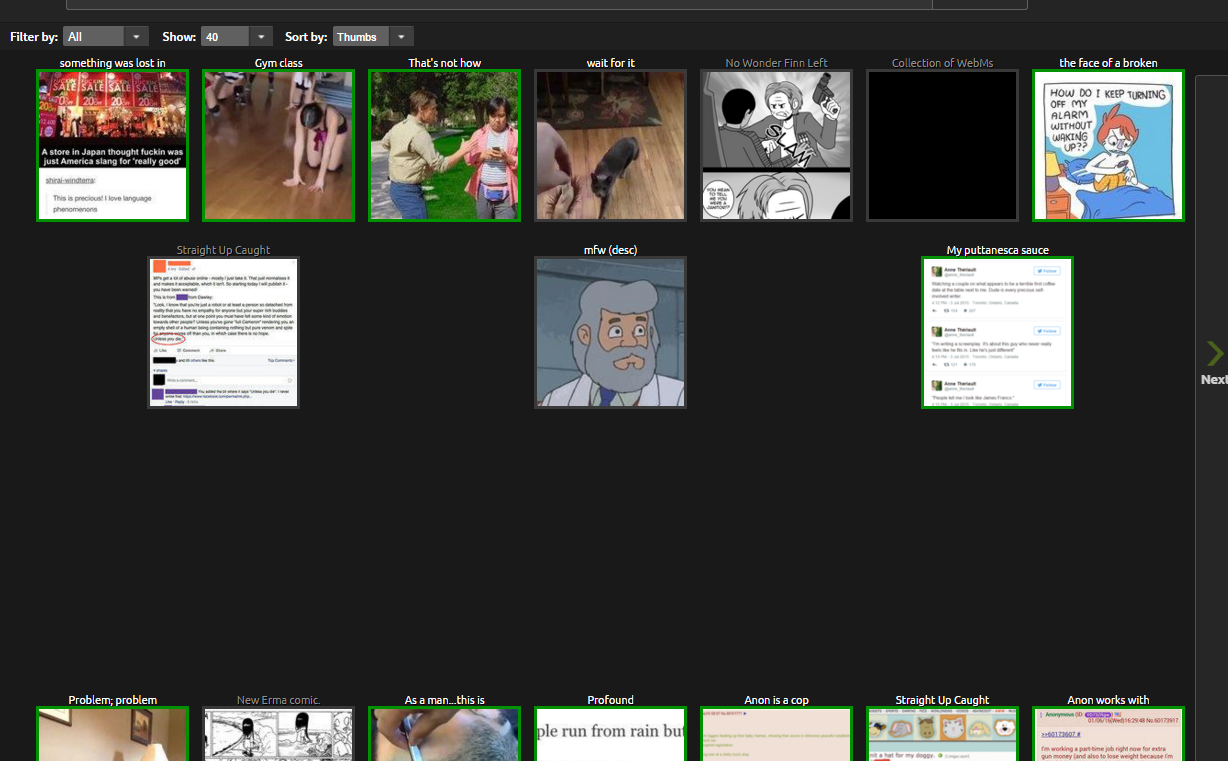
Task: Expand the Show count dropdown
Action: 236,37
